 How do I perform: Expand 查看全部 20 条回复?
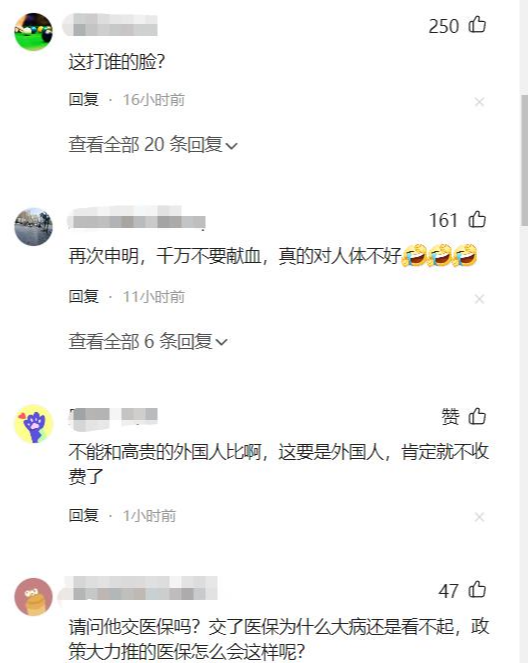(x=153, y=145)
